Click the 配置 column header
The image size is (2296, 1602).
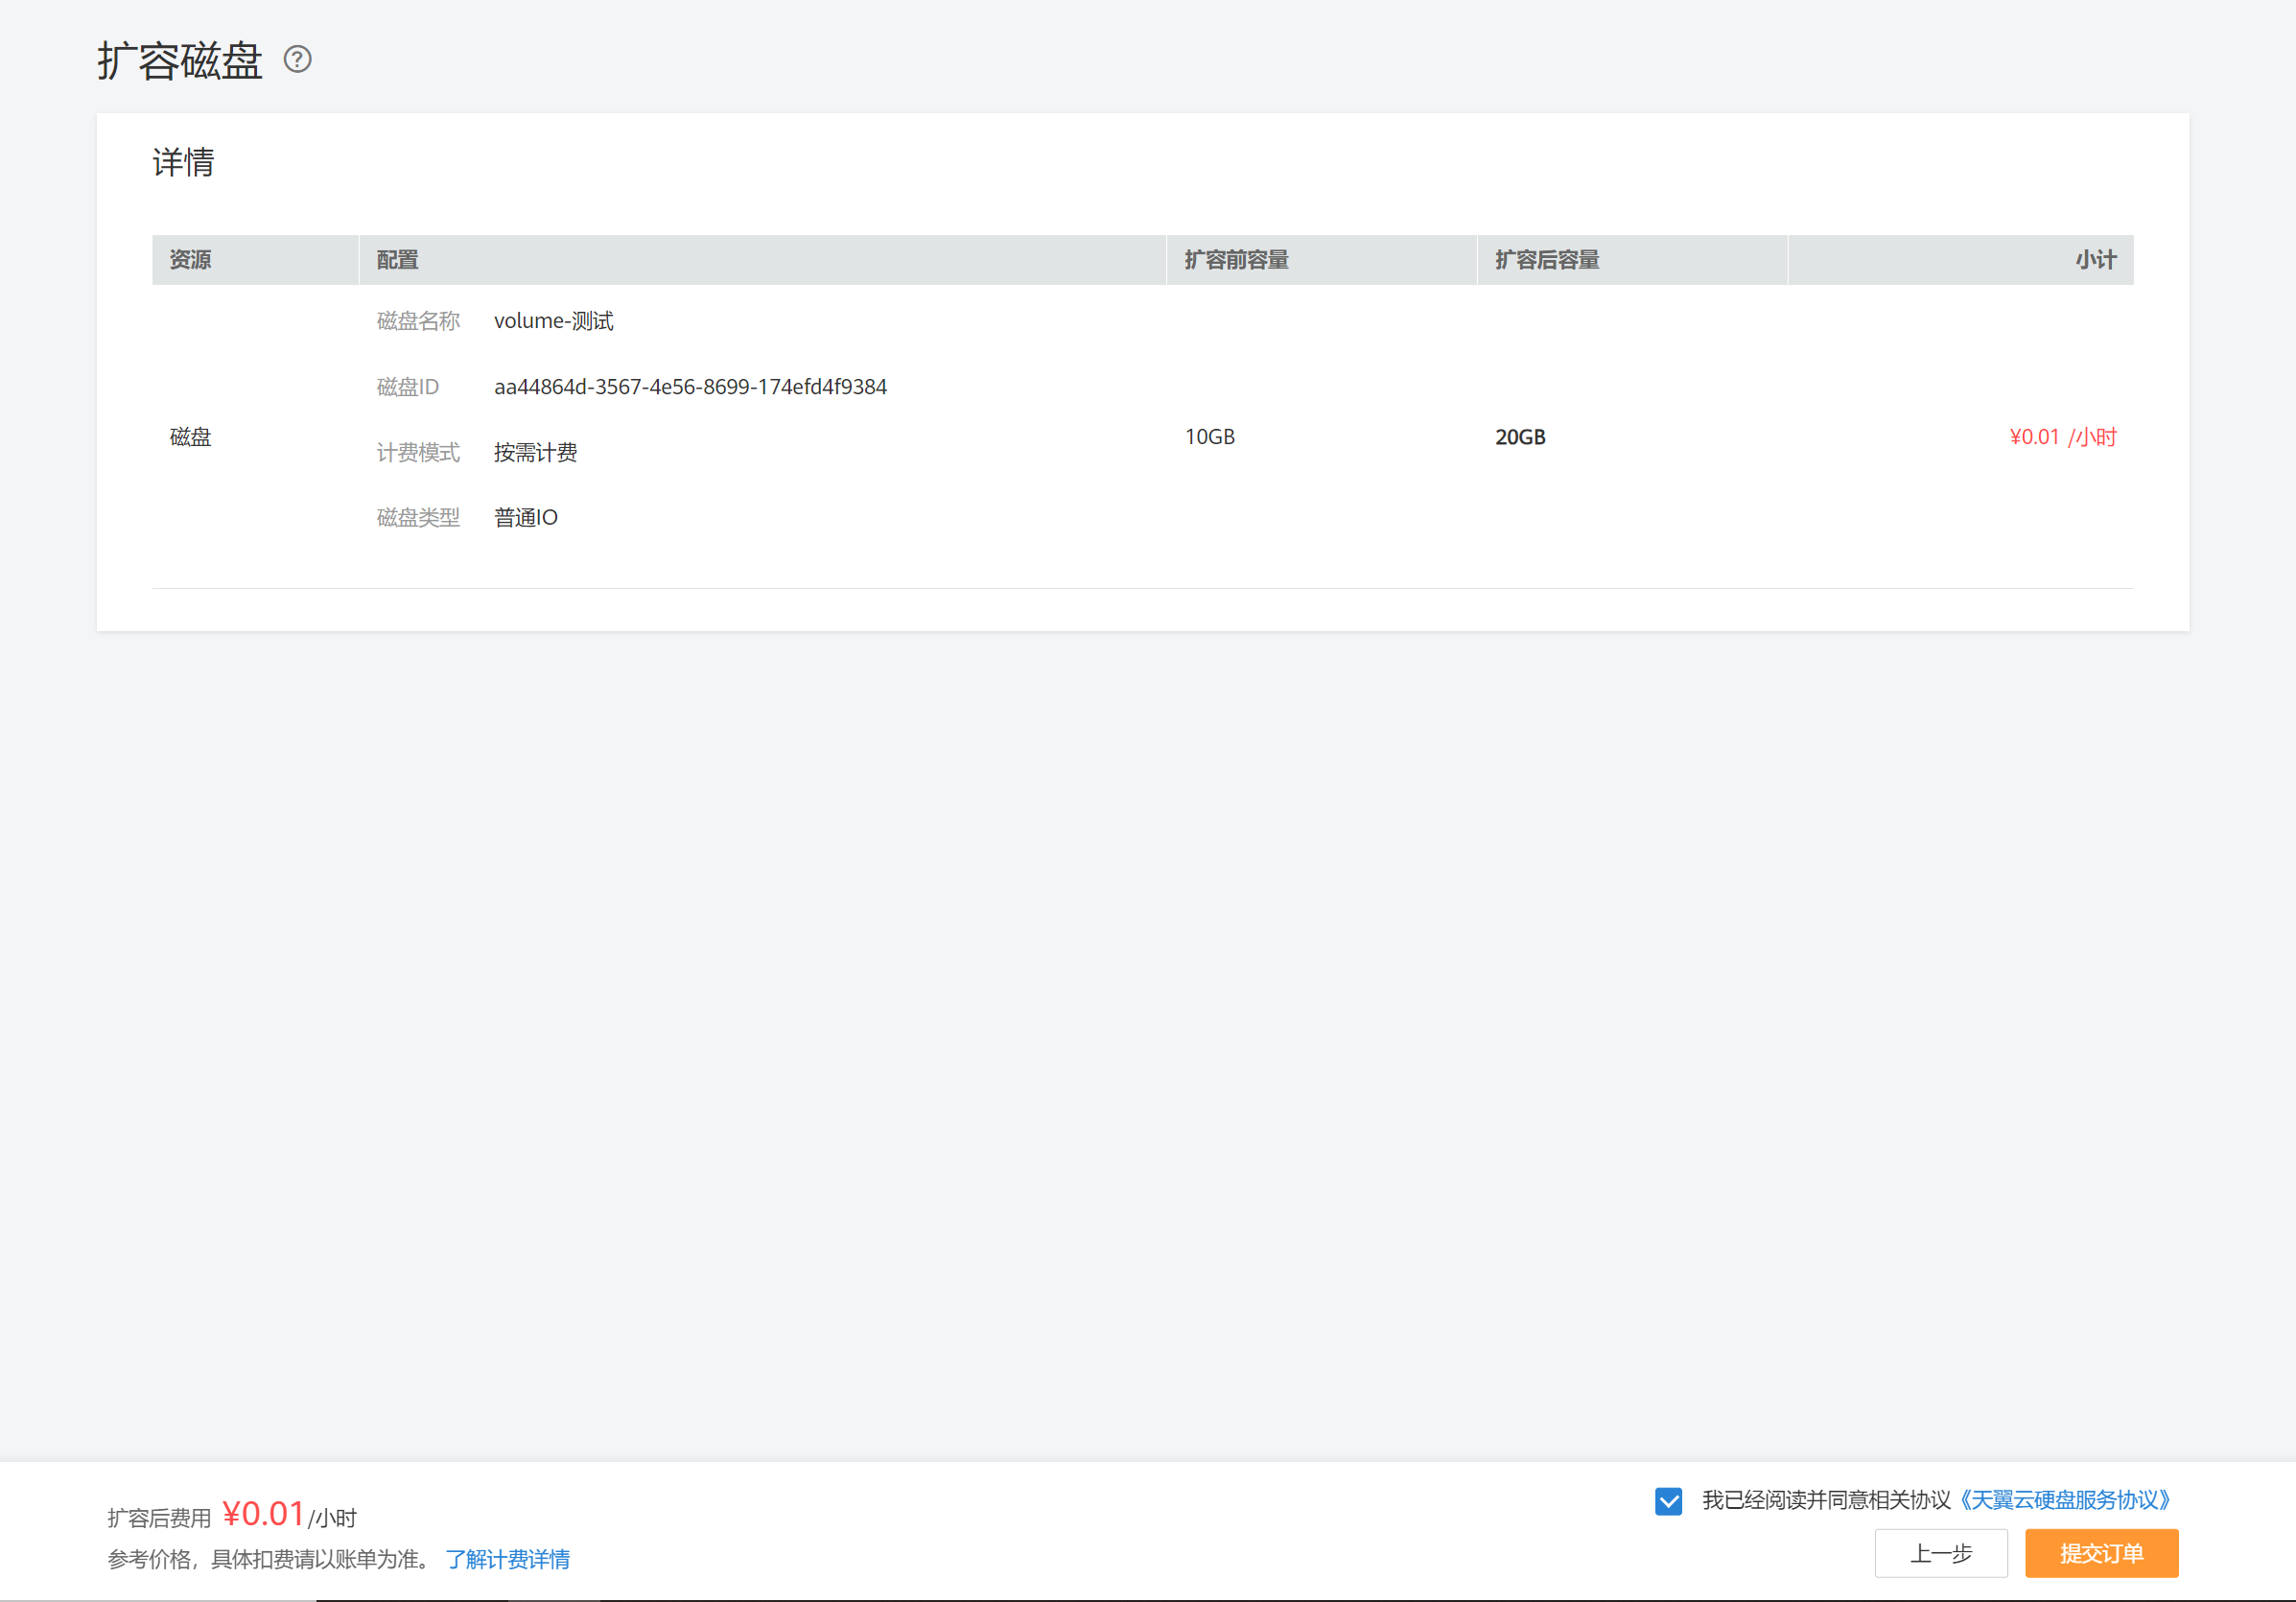[x=397, y=260]
